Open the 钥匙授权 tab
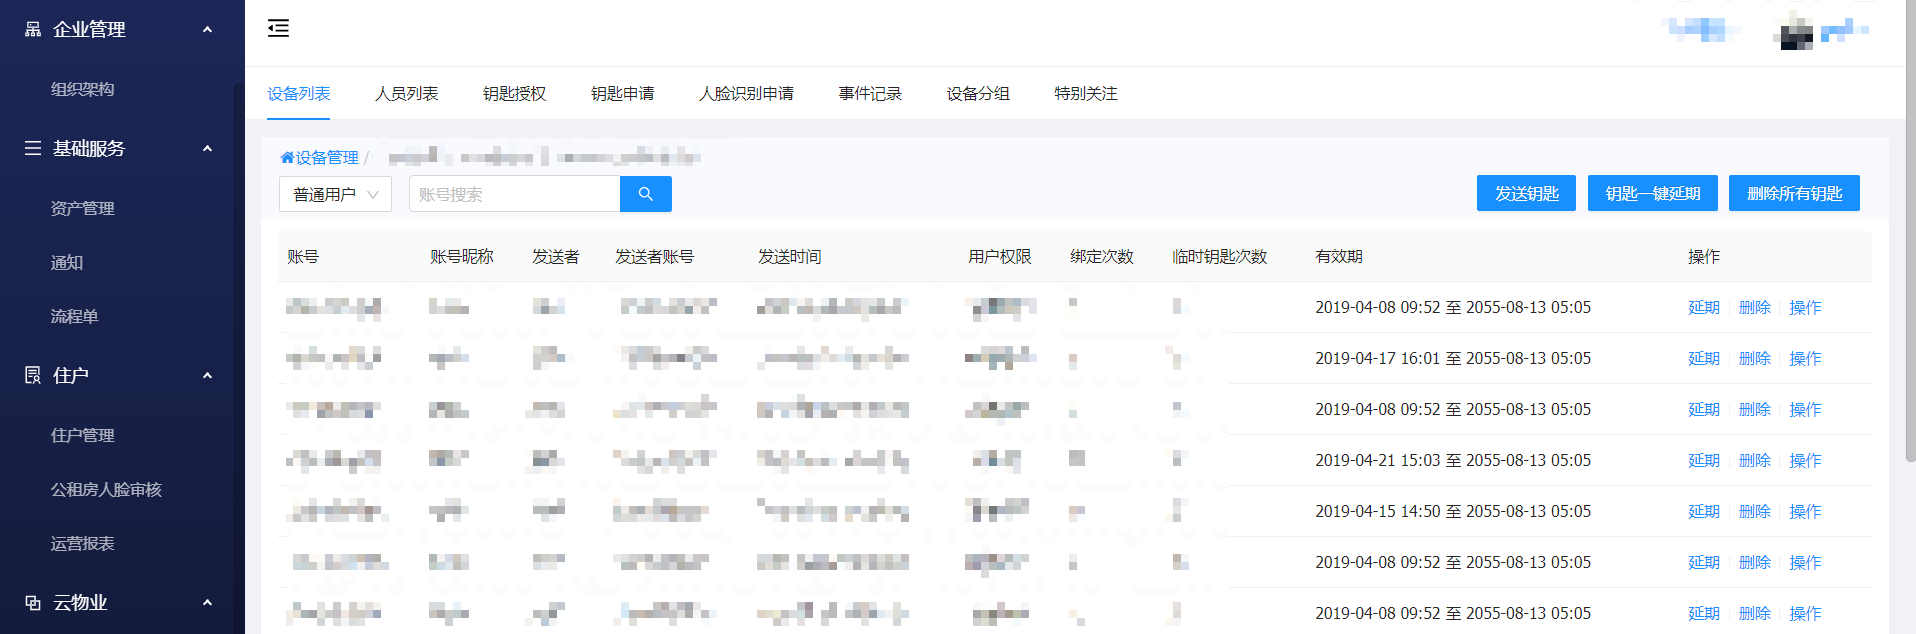 [514, 93]
